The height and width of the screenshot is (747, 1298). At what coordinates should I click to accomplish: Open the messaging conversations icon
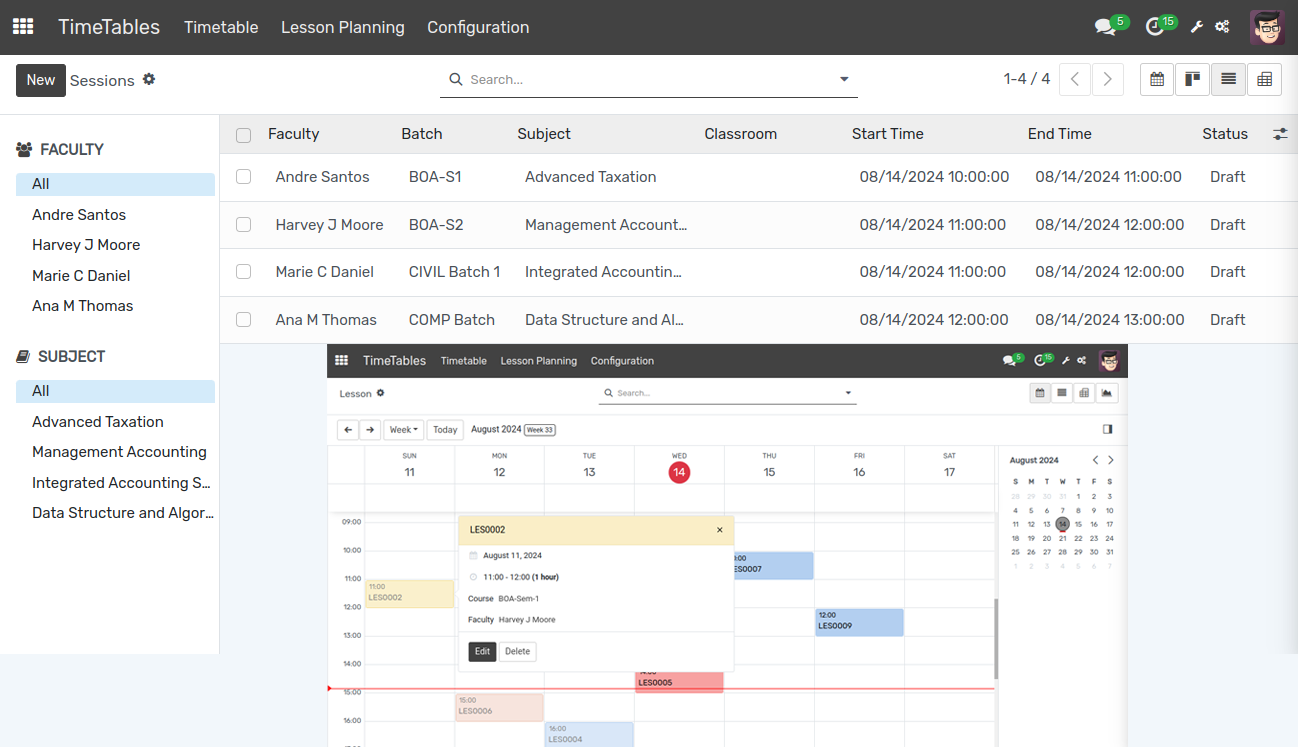pyautogui.click(x=1104, y=27)
